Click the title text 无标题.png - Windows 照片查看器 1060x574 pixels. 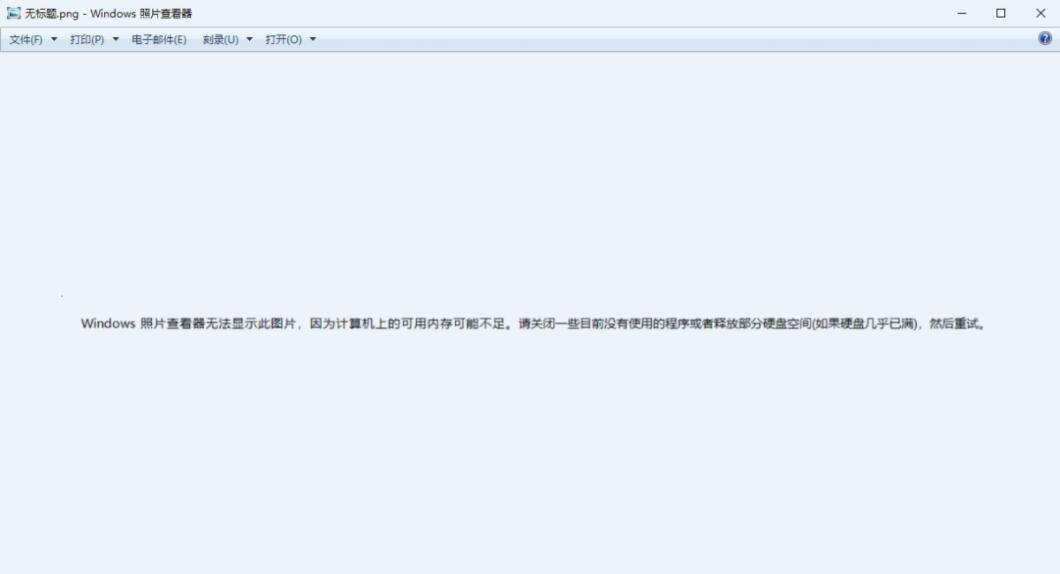point(108,14)
